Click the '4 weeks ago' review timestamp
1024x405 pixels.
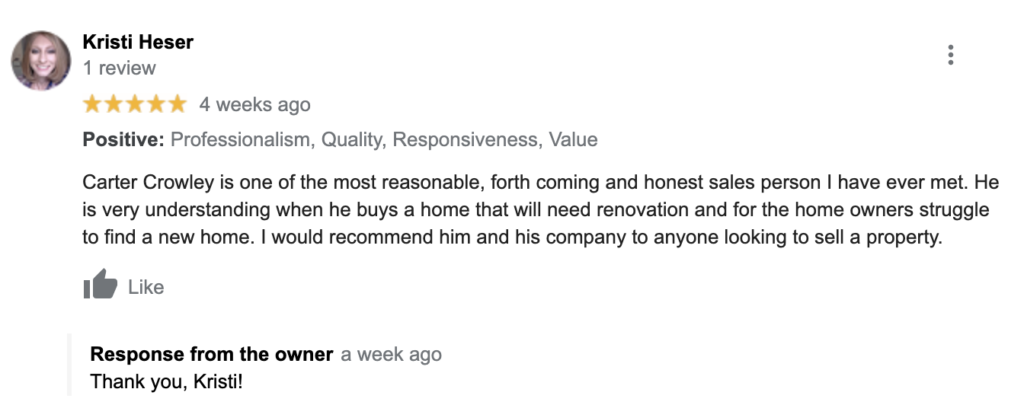[x=255, y=105]
